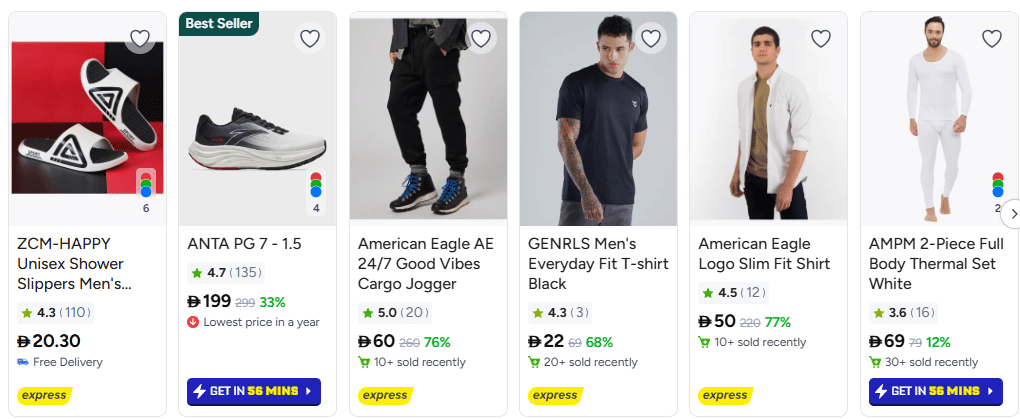Click the Best Seller badge on ANTA shoe

pos(219,23)
